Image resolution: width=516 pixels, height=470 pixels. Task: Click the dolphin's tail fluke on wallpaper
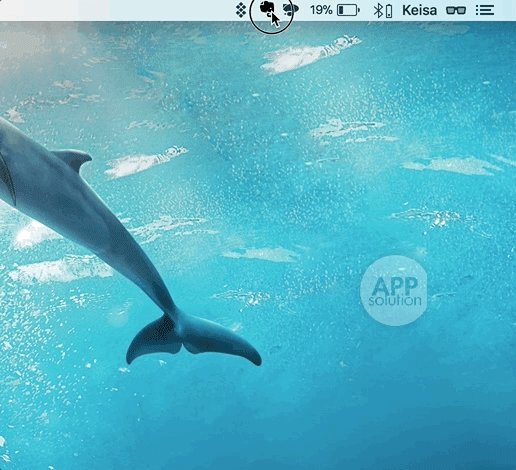click(192, 340)
